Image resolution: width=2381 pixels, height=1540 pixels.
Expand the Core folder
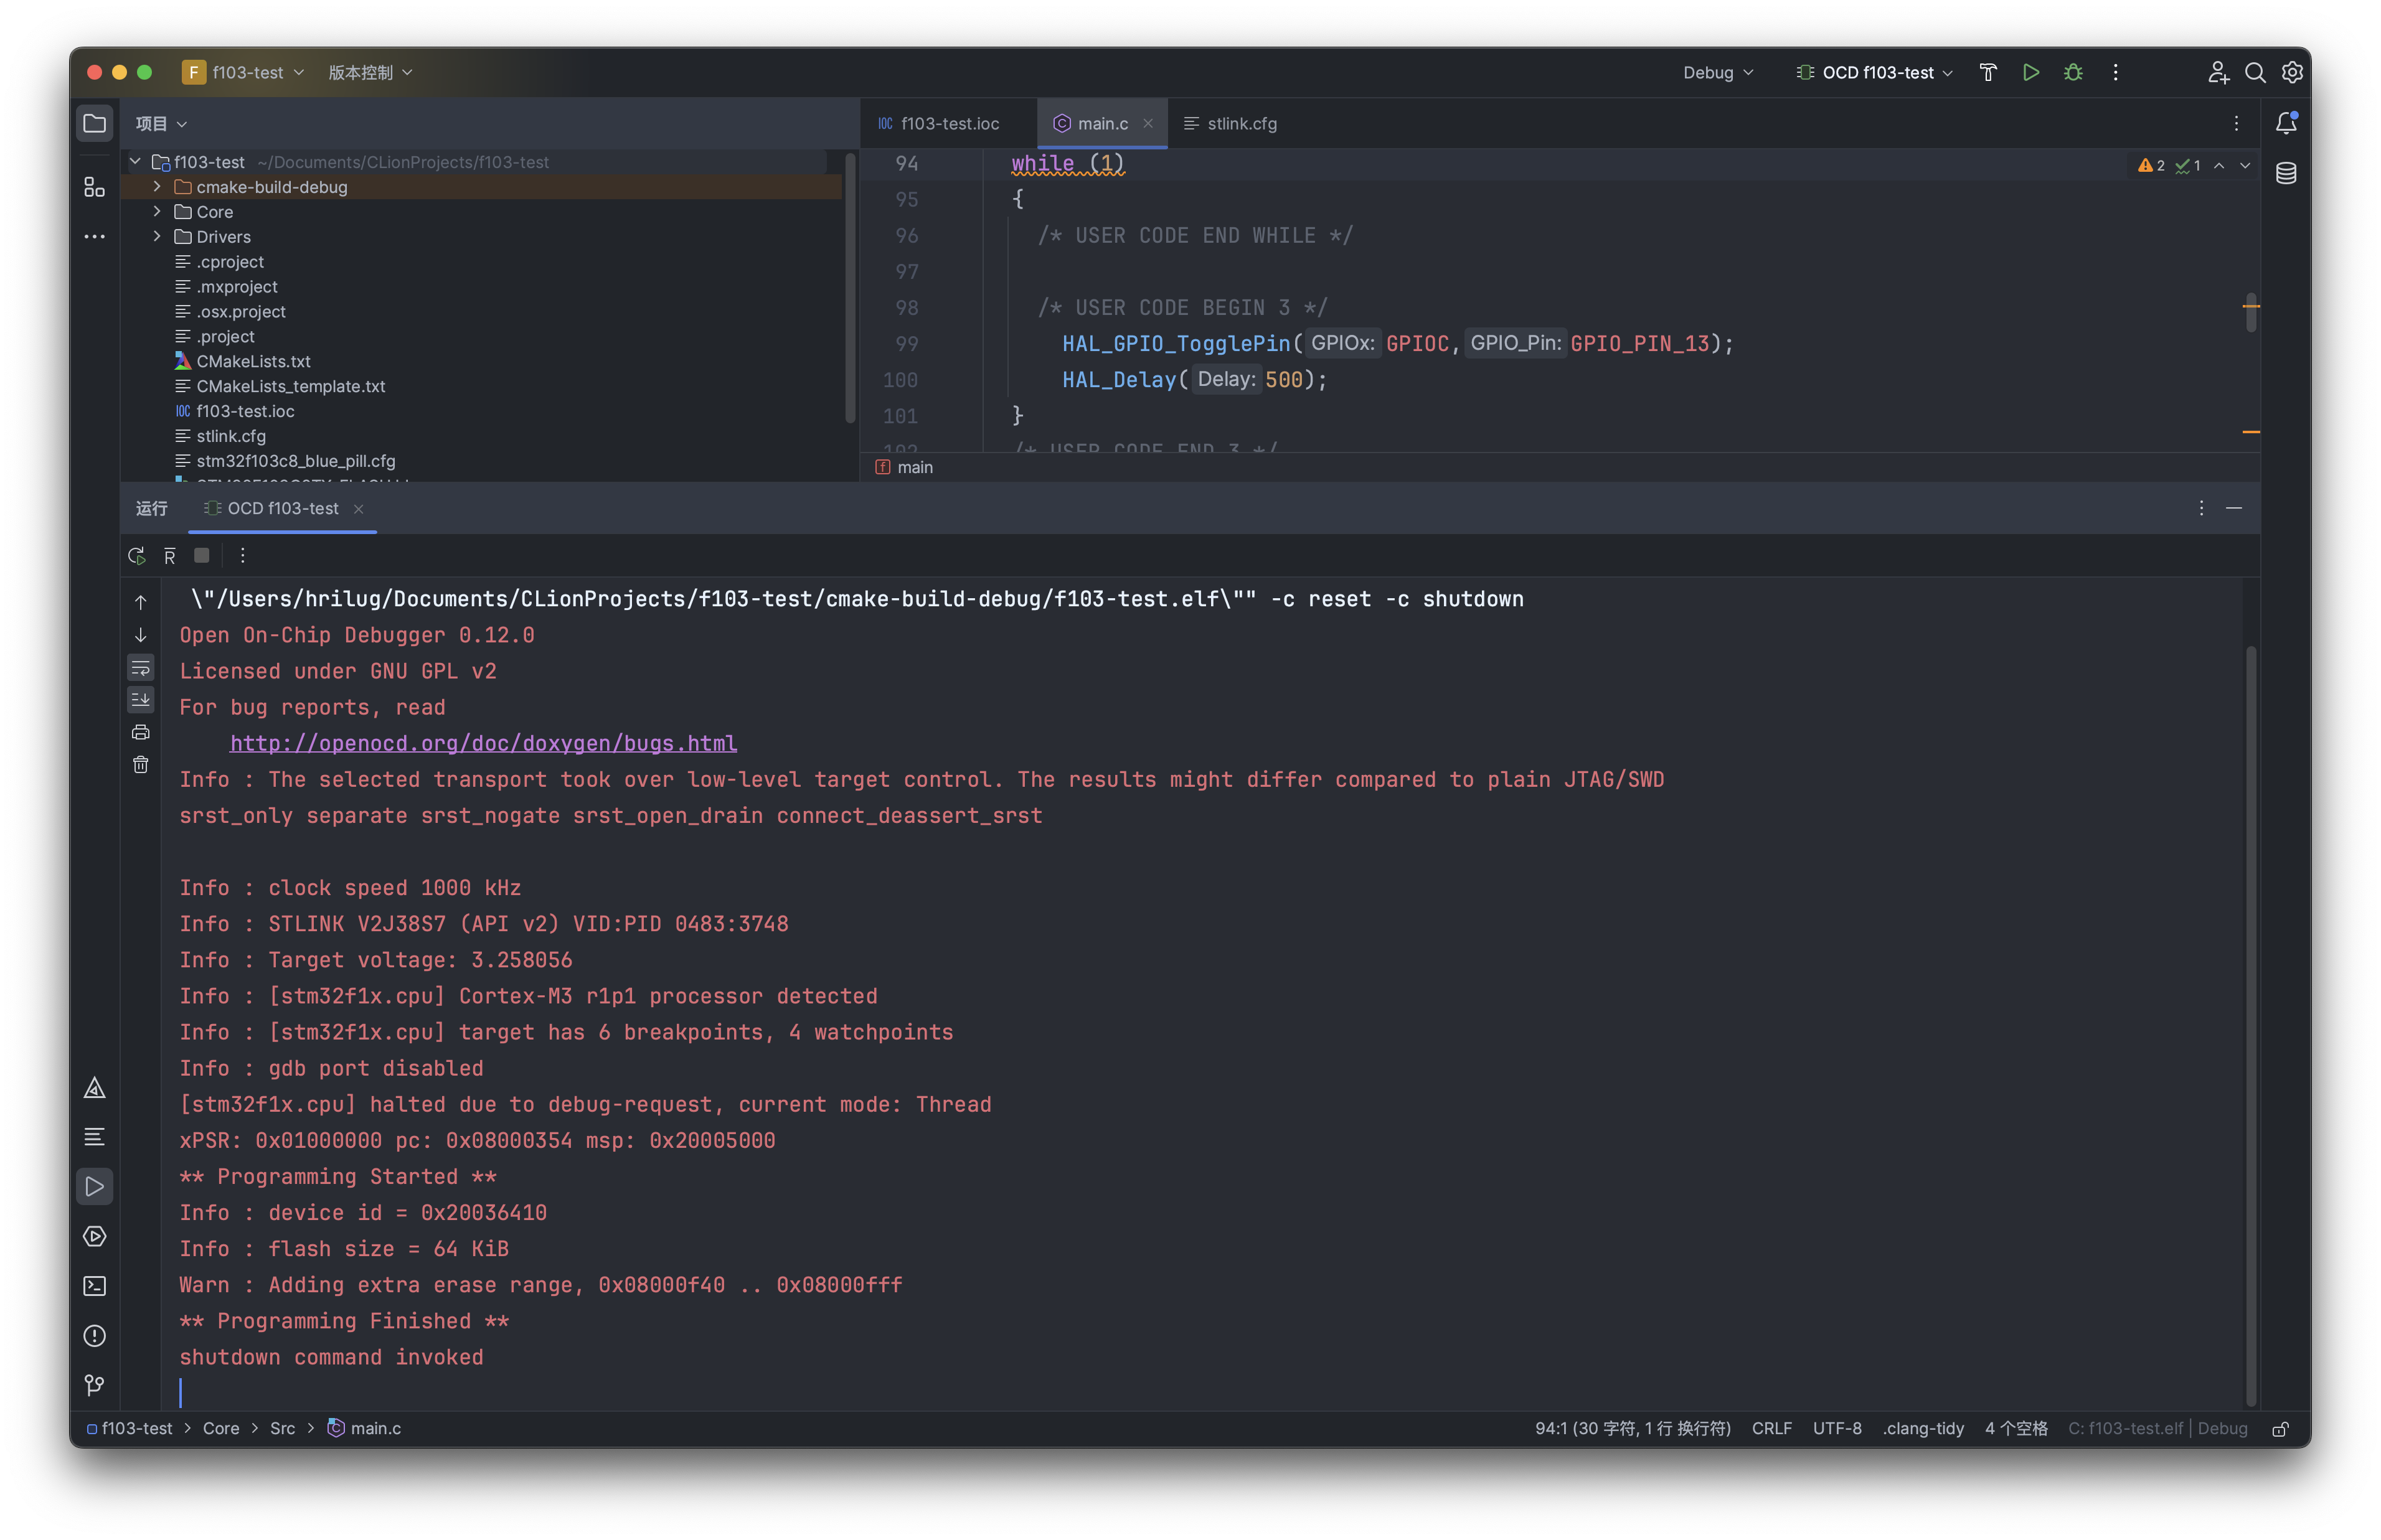pyautogui.click(x=157, y=211)
